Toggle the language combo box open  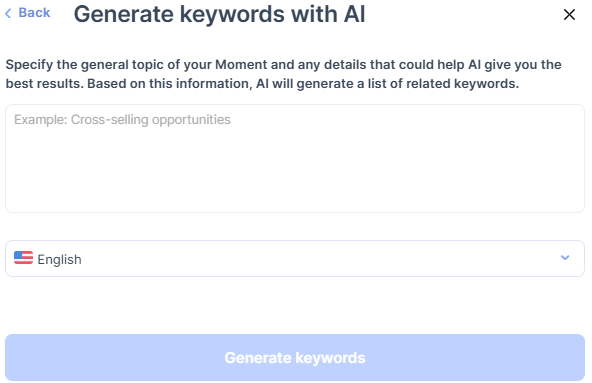coord(295,258)
